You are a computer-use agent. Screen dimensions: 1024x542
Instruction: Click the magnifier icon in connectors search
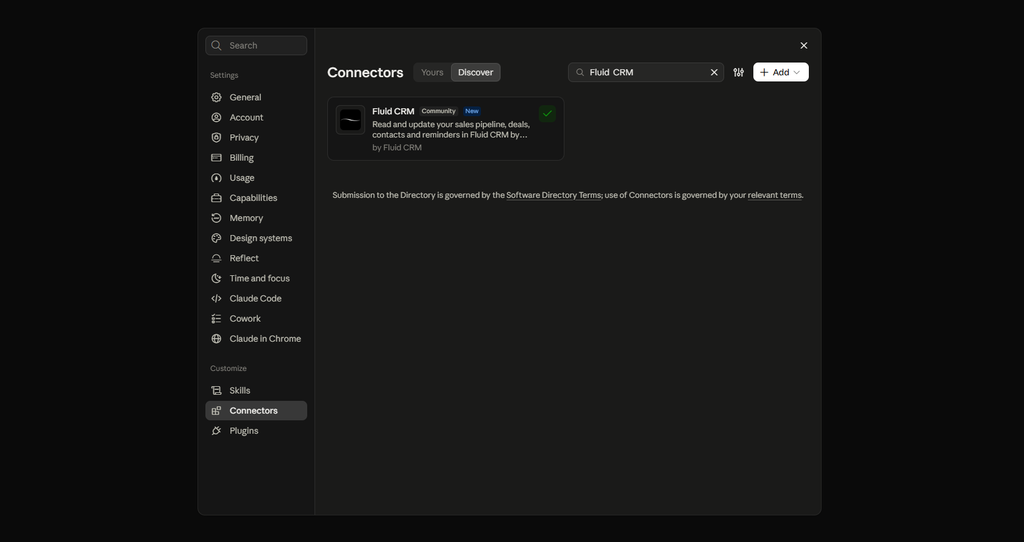tap(580, 72)
